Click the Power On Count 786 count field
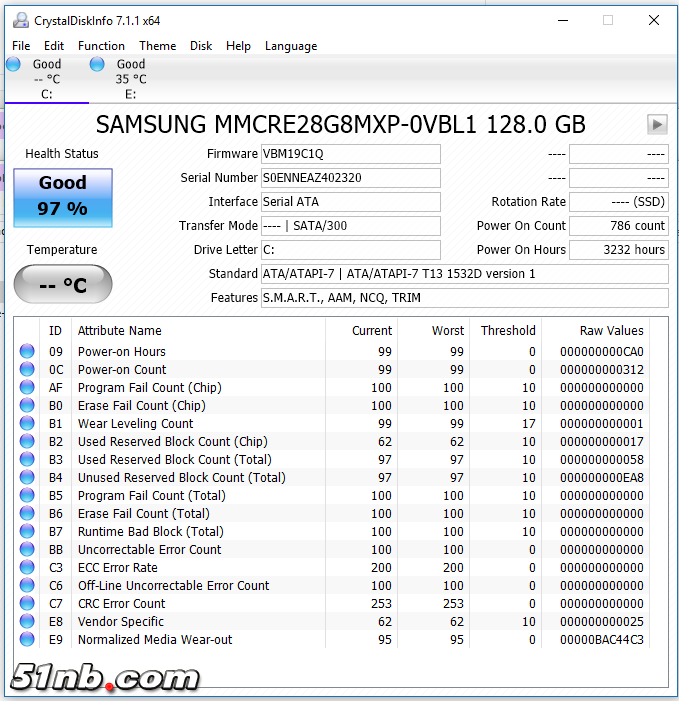The height and width of the screenshot is (701, 679). (619, 226)
